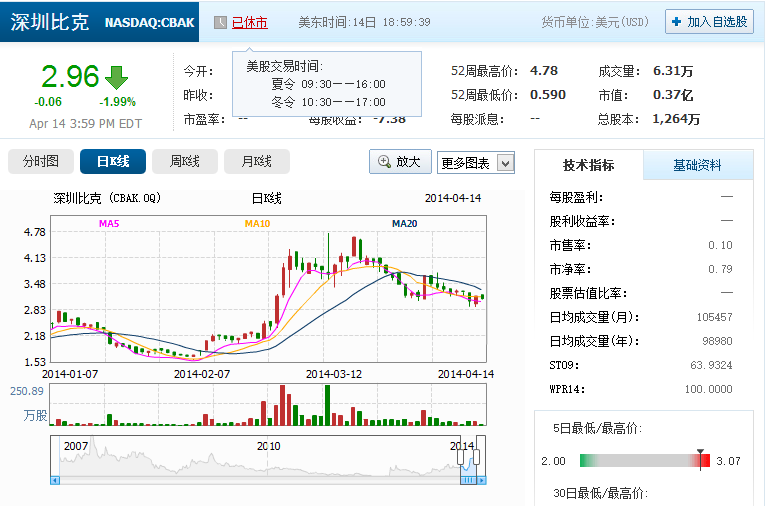Click the green down arrow price indicator
Image resolution: width=766 pixels, height=506 pixels.
point(117,78)
